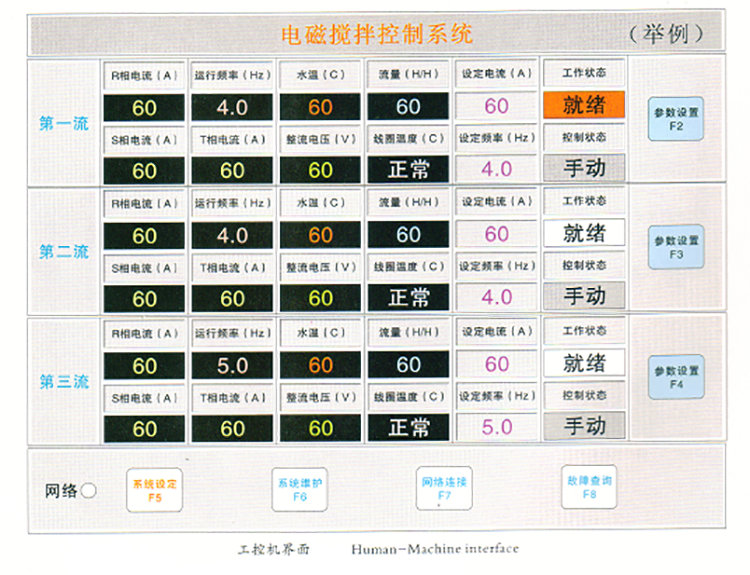Image resolution: width=750 pixels, height=575 pixels.
Task: Click first stream 设定电流 value field
Action: coord(496,106)
